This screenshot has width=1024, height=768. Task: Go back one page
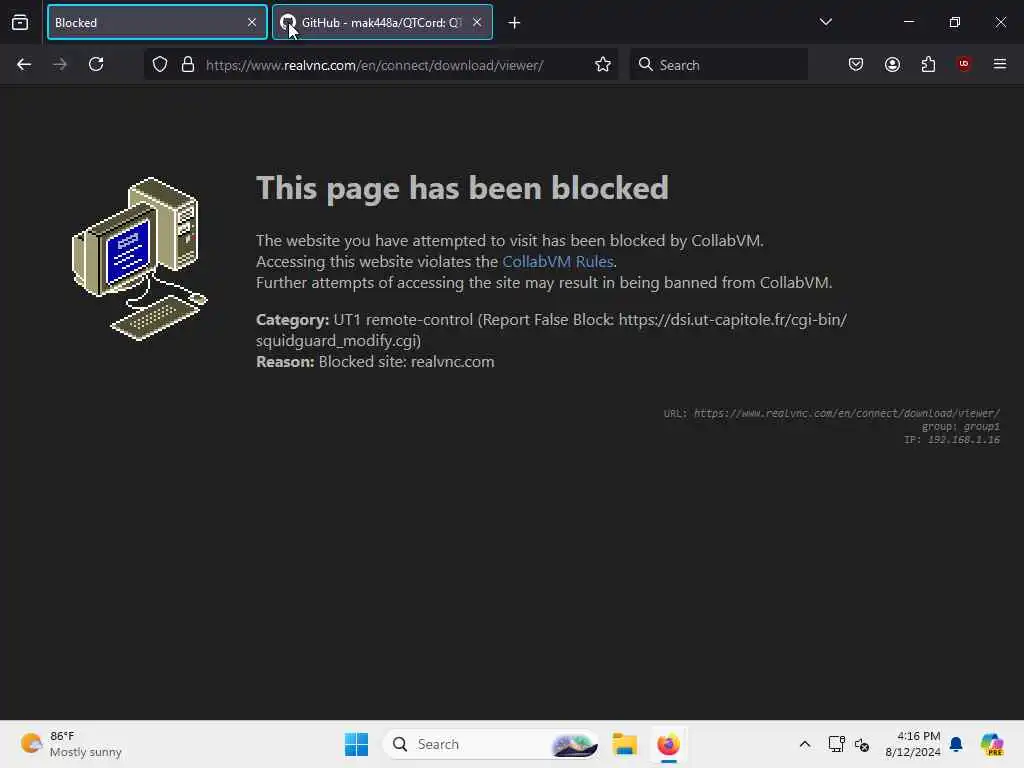(24, 65)
